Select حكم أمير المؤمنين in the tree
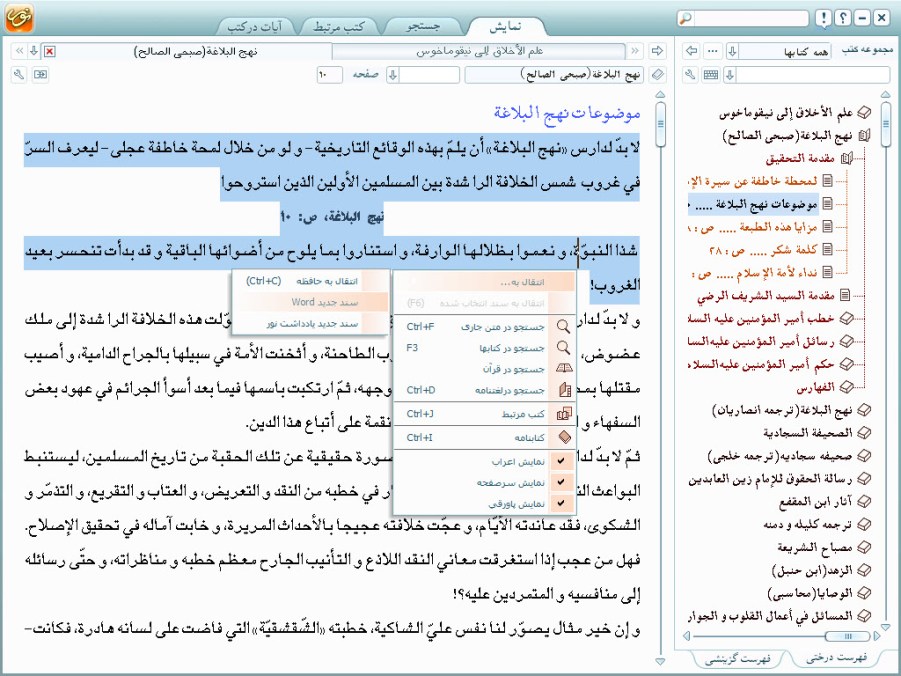 (761, 364)
